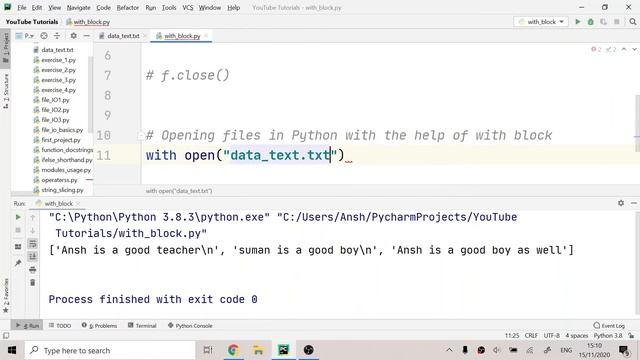Open Chrome from the taskbar
640x360 pixels.
coord(233,350)
